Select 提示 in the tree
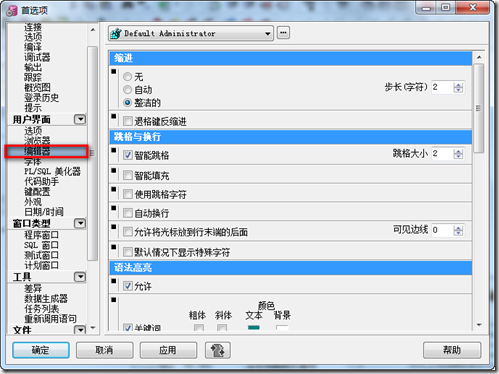499x374 pixels. (33, 108)
